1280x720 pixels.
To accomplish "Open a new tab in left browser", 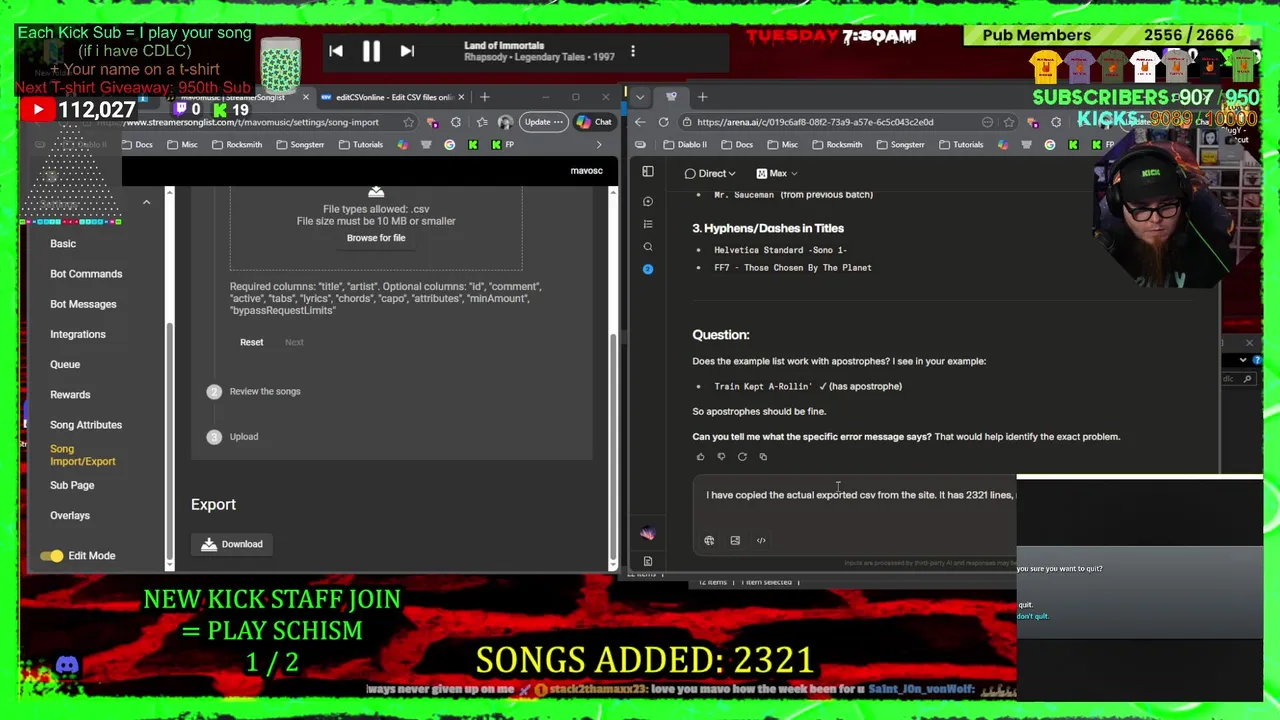I will click(x=485, y=97).
